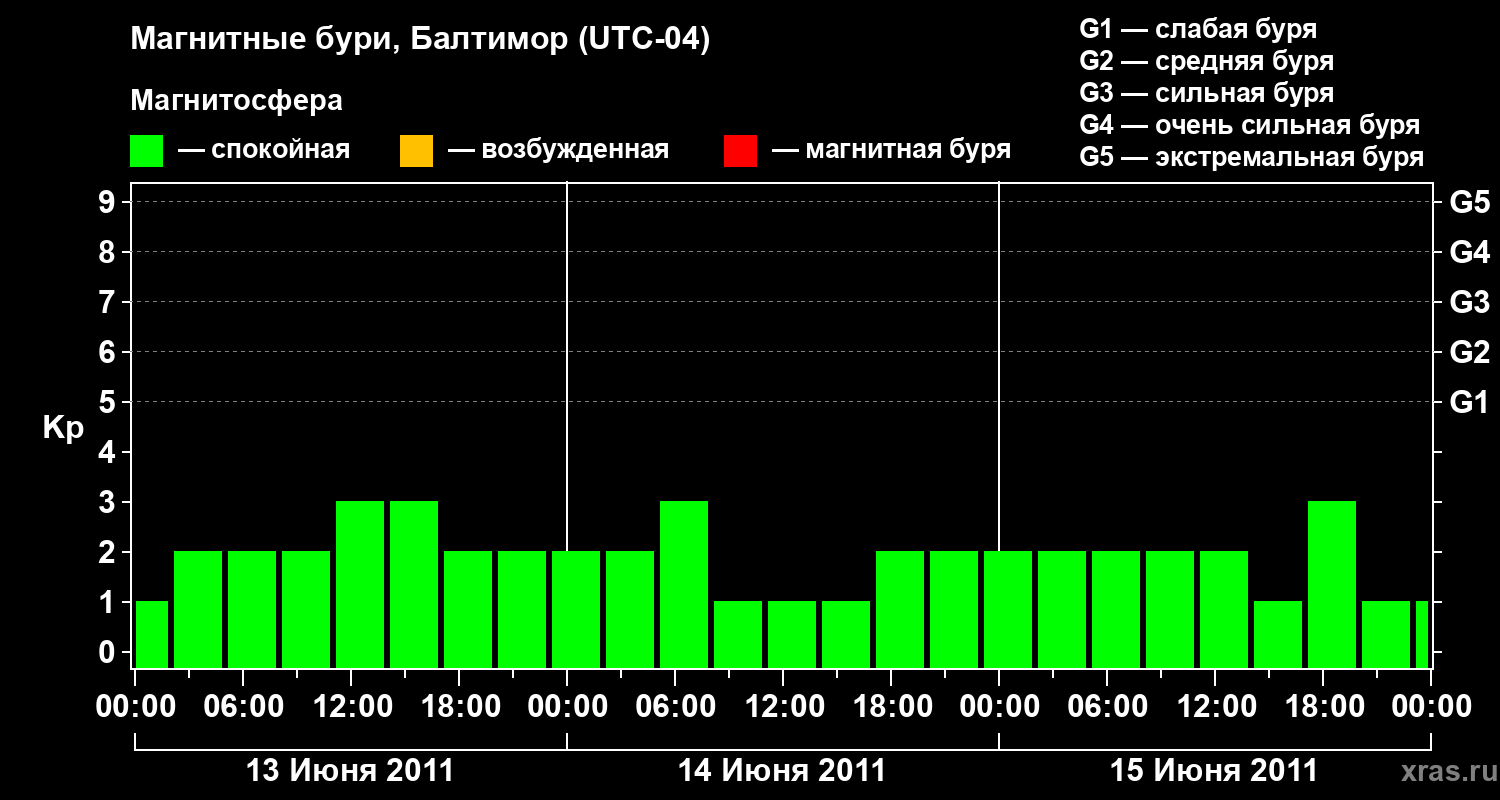
Task: Click the 'G3 — сильная буря' legend line
Action: [1206, 93]
